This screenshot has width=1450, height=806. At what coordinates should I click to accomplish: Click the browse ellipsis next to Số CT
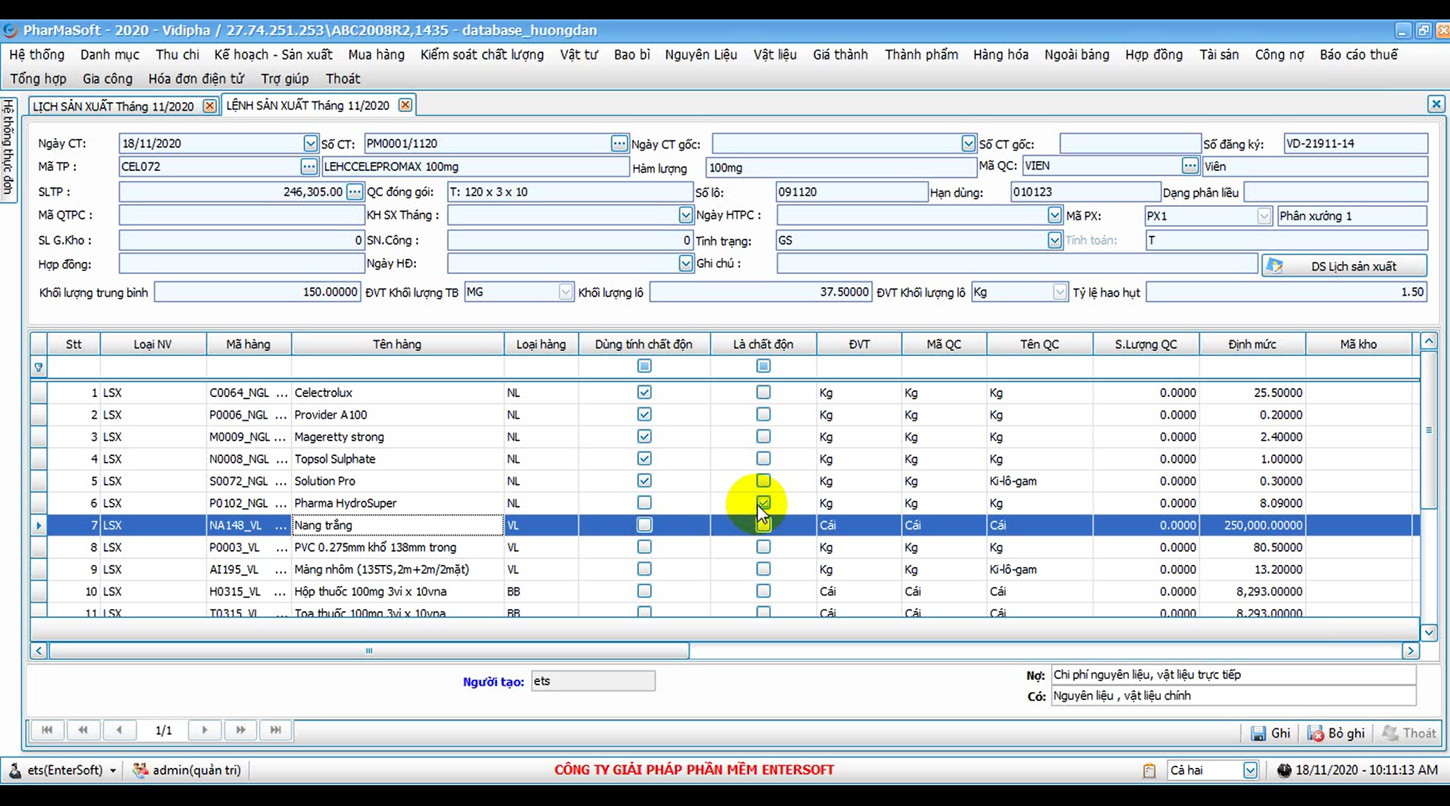[x=618, y=142]
